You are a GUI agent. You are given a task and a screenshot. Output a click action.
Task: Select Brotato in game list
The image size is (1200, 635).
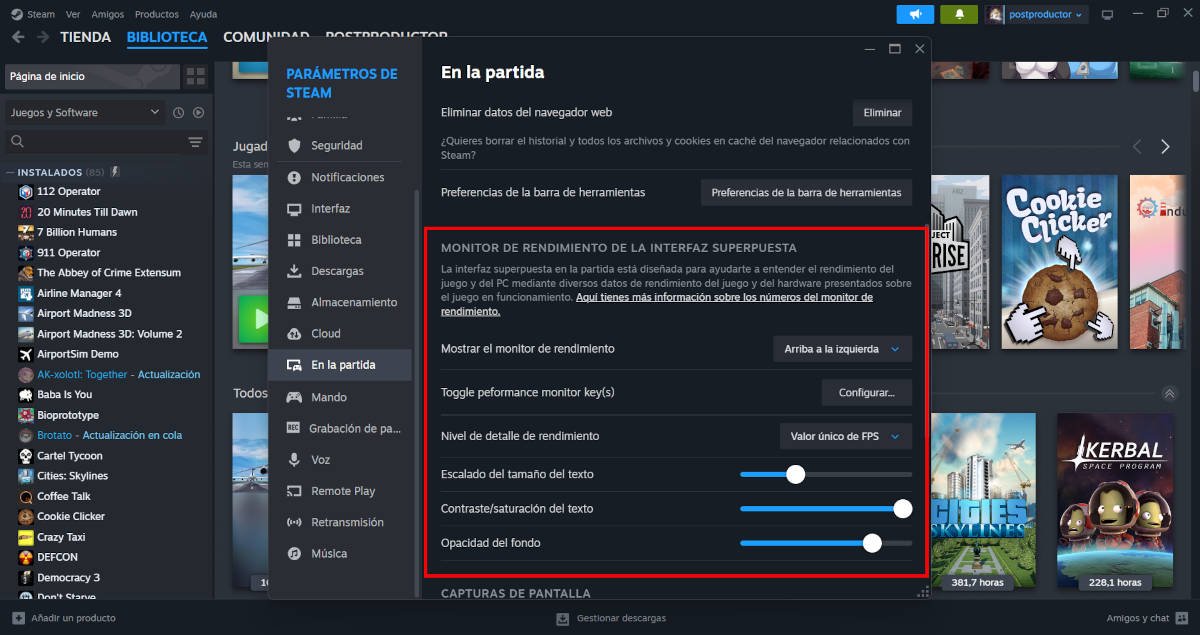tap(54, 435)
